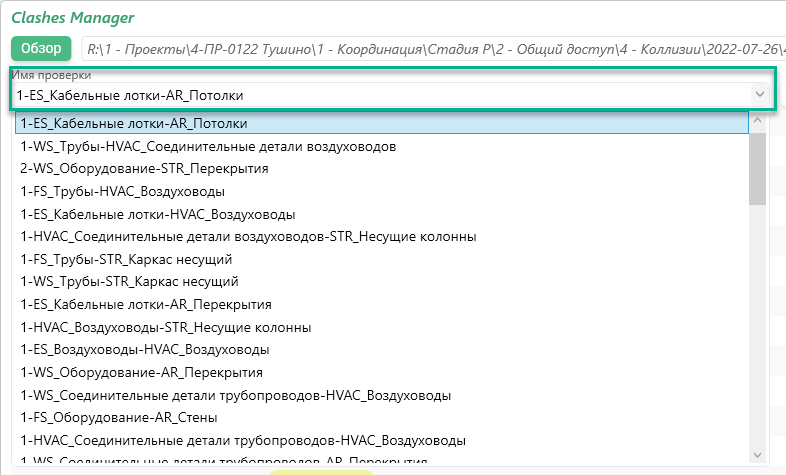Pick 1-HVAC_Воздуховоды-STR_Несущие колонны
The width and height of the screenshot is (786, 475).
coord(382,328)
